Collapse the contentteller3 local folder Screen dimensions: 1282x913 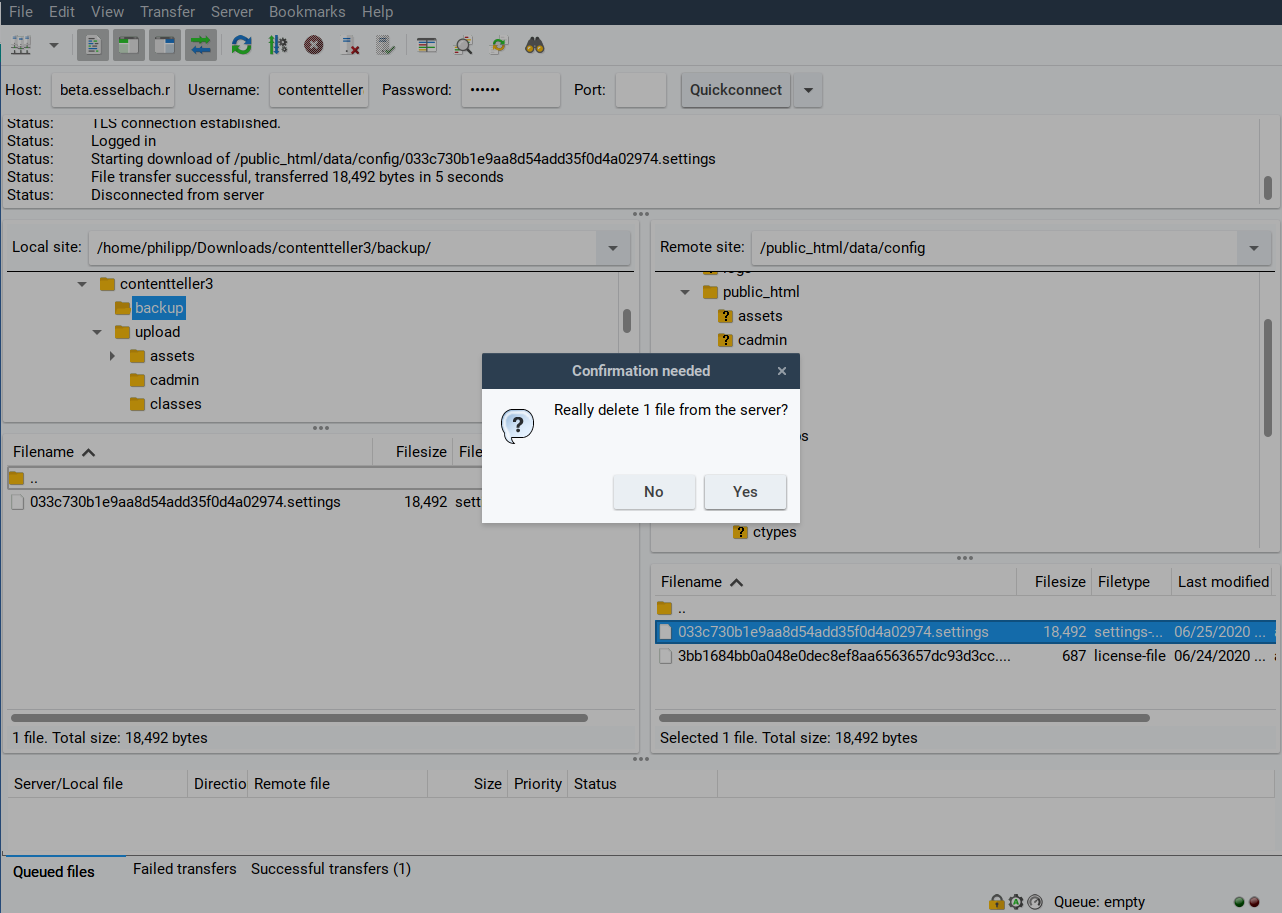[82, 285]
